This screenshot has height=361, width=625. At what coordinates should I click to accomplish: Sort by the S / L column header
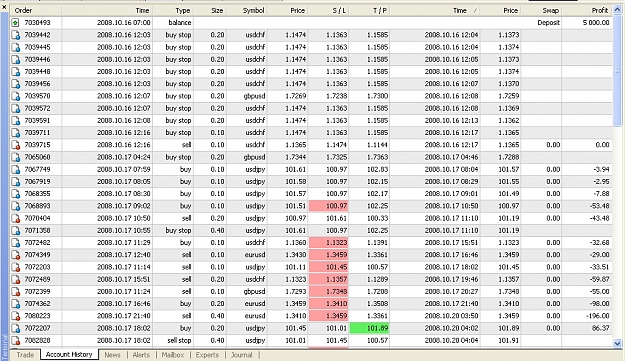329,10
